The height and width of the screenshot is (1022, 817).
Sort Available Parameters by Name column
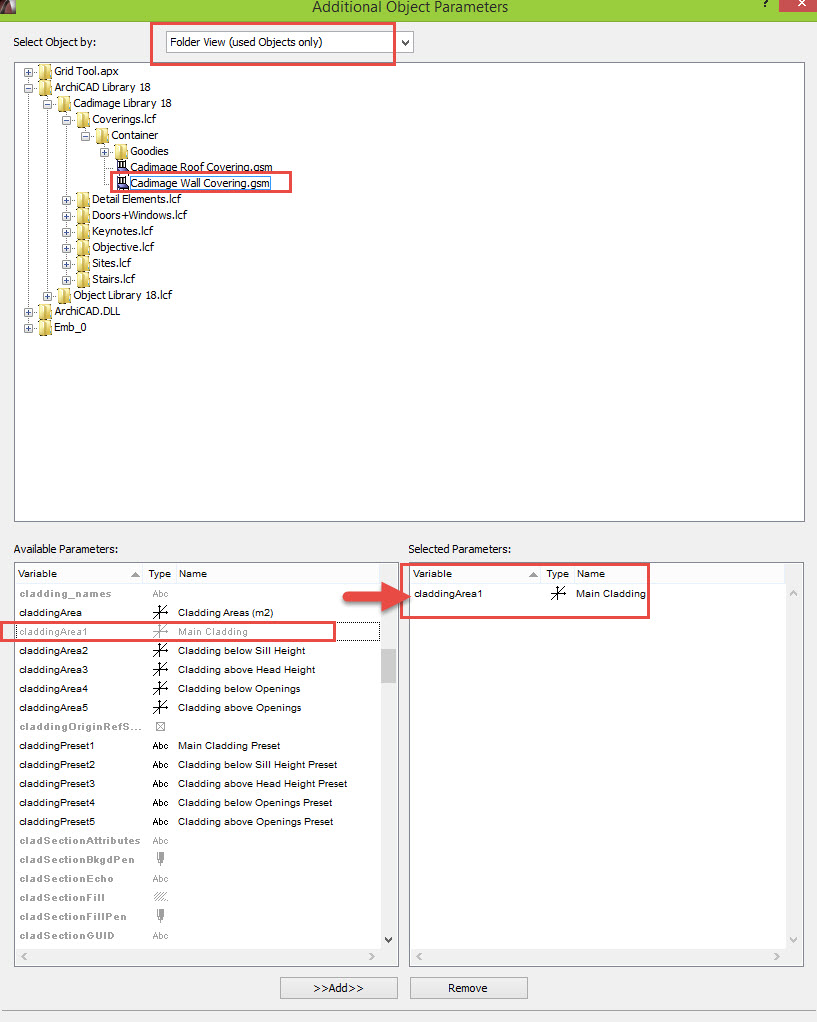(x=278, y=574)
